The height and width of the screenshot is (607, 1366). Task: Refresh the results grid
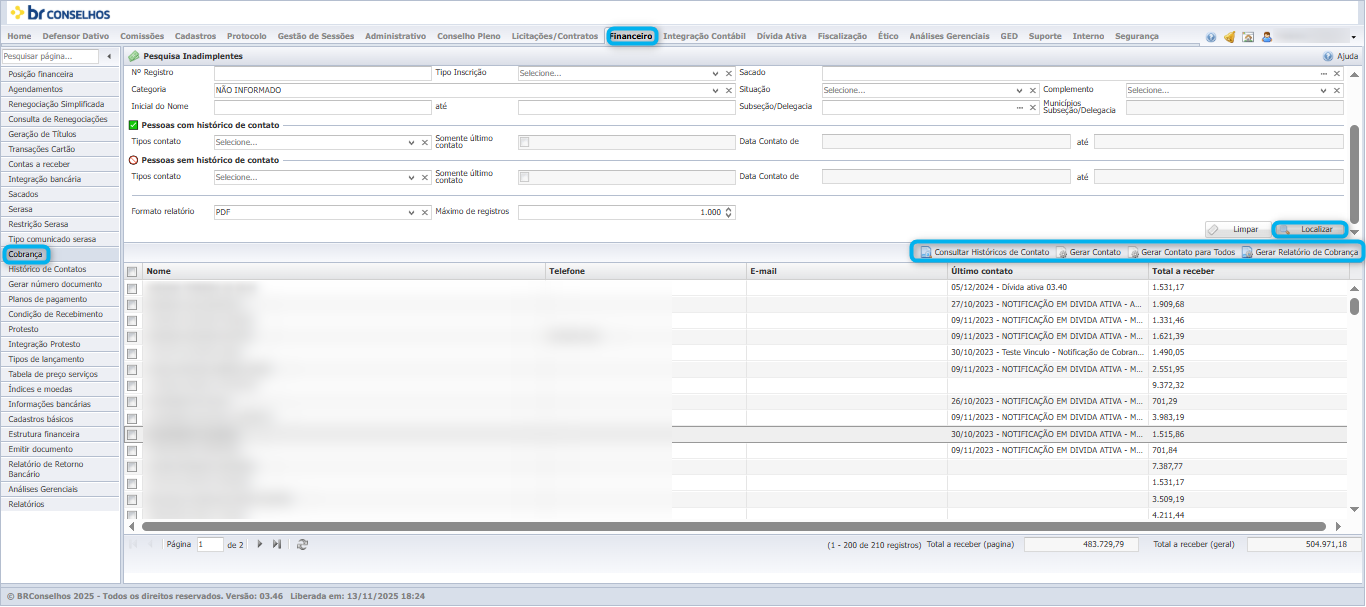(302, 544)
